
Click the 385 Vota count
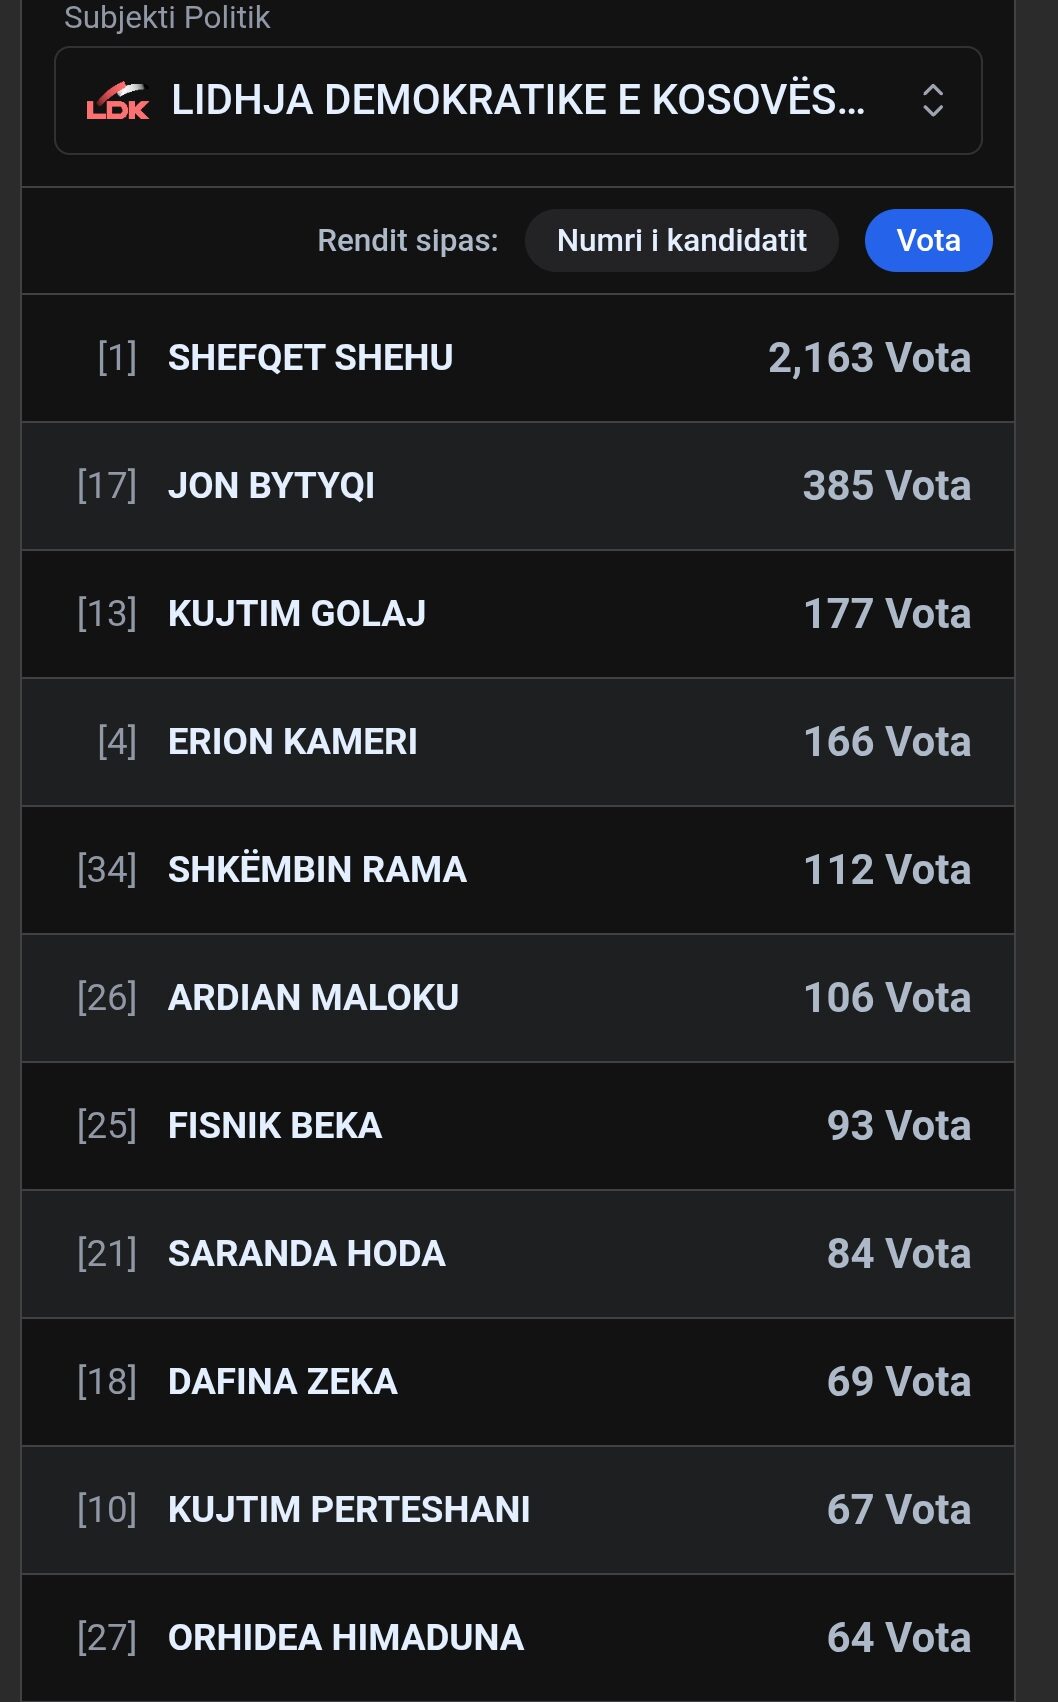(x=886, y=486)
